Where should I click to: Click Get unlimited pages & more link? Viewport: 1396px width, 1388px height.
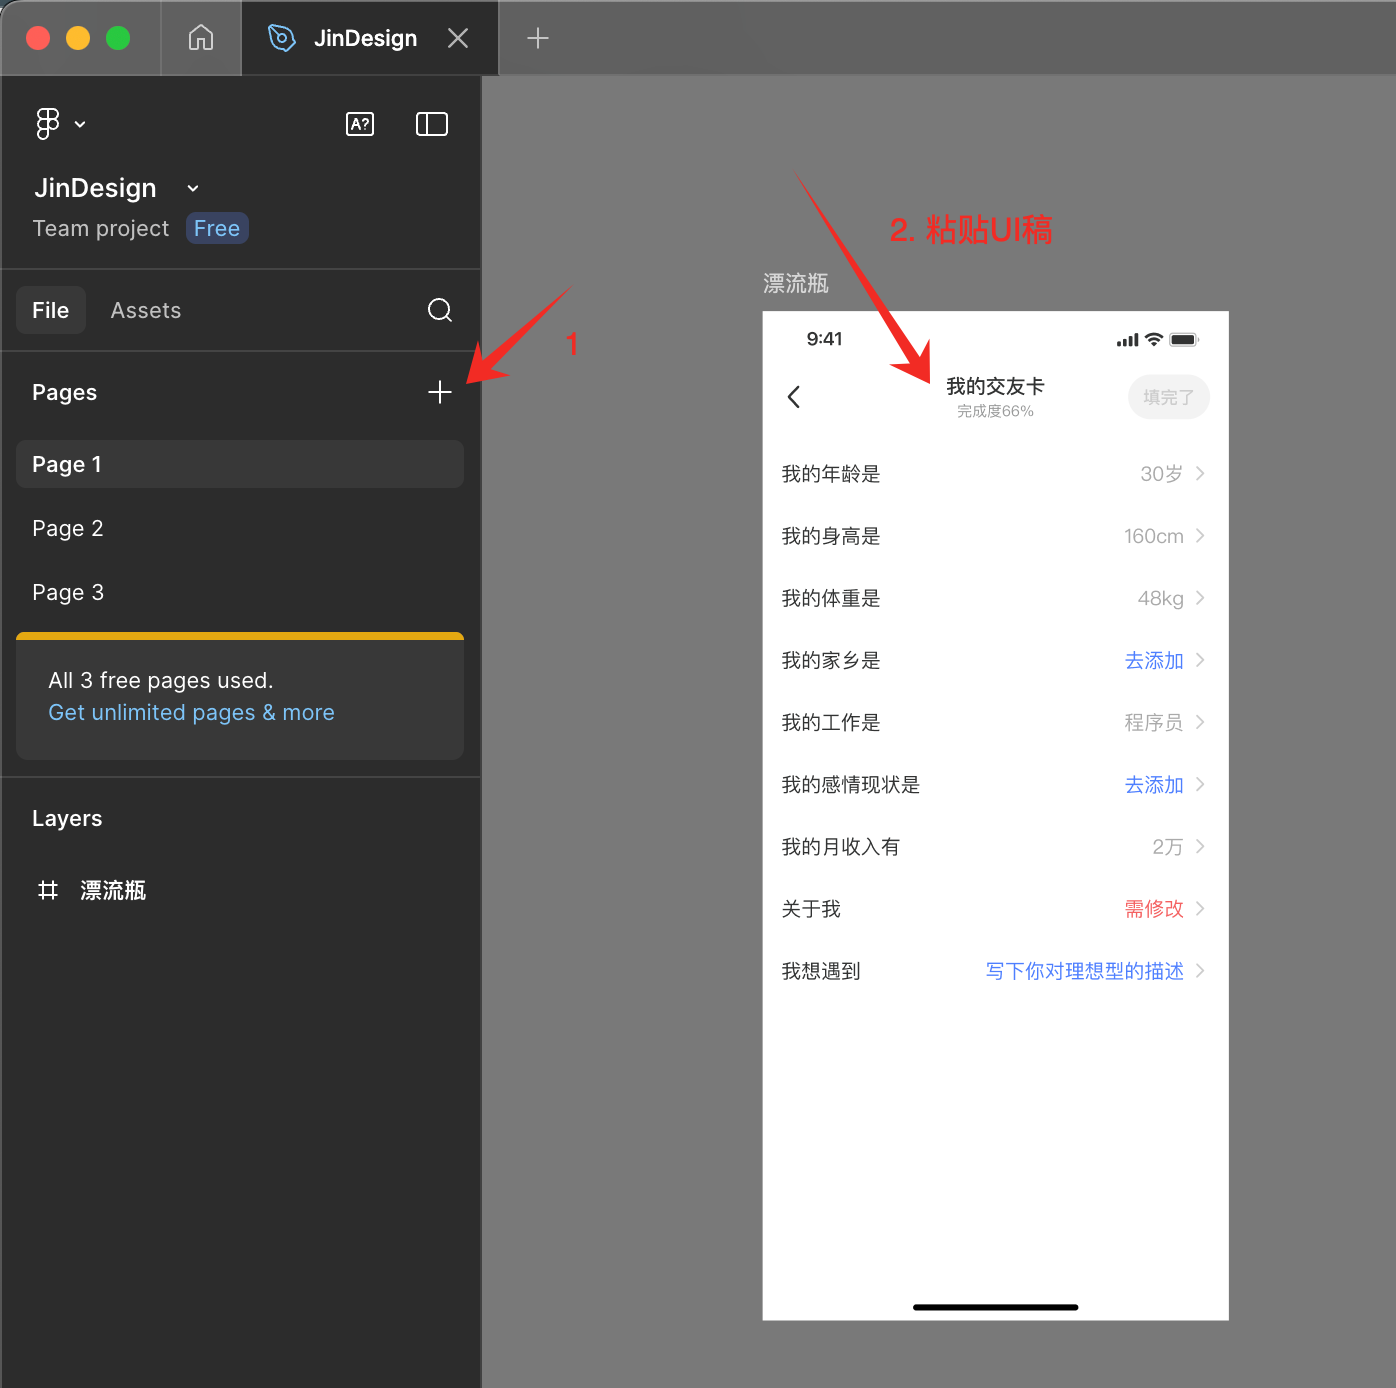click(191, 712)
